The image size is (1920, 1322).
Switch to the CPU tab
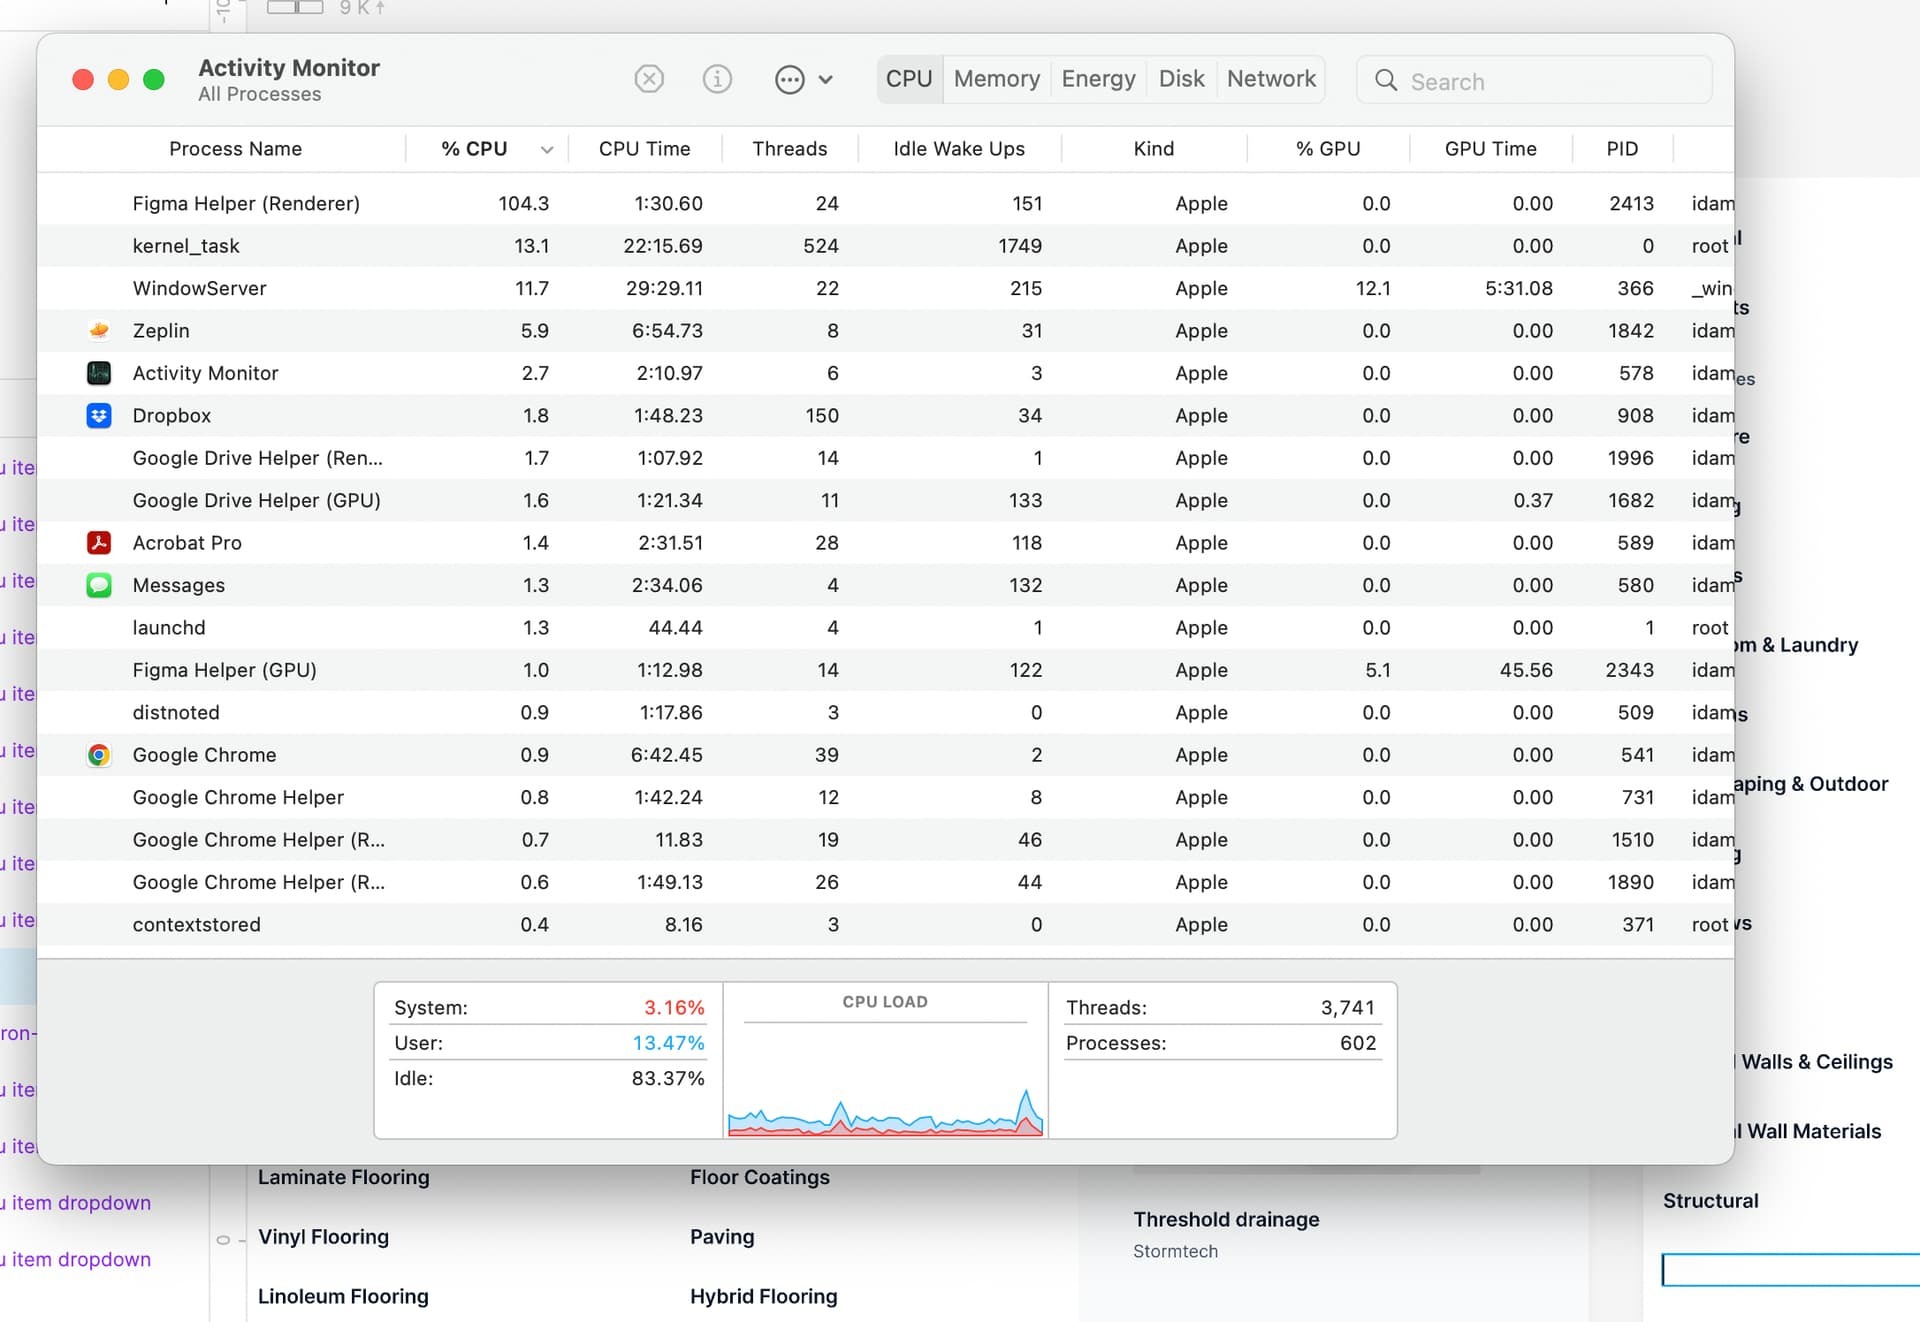[x=909, y=79]
